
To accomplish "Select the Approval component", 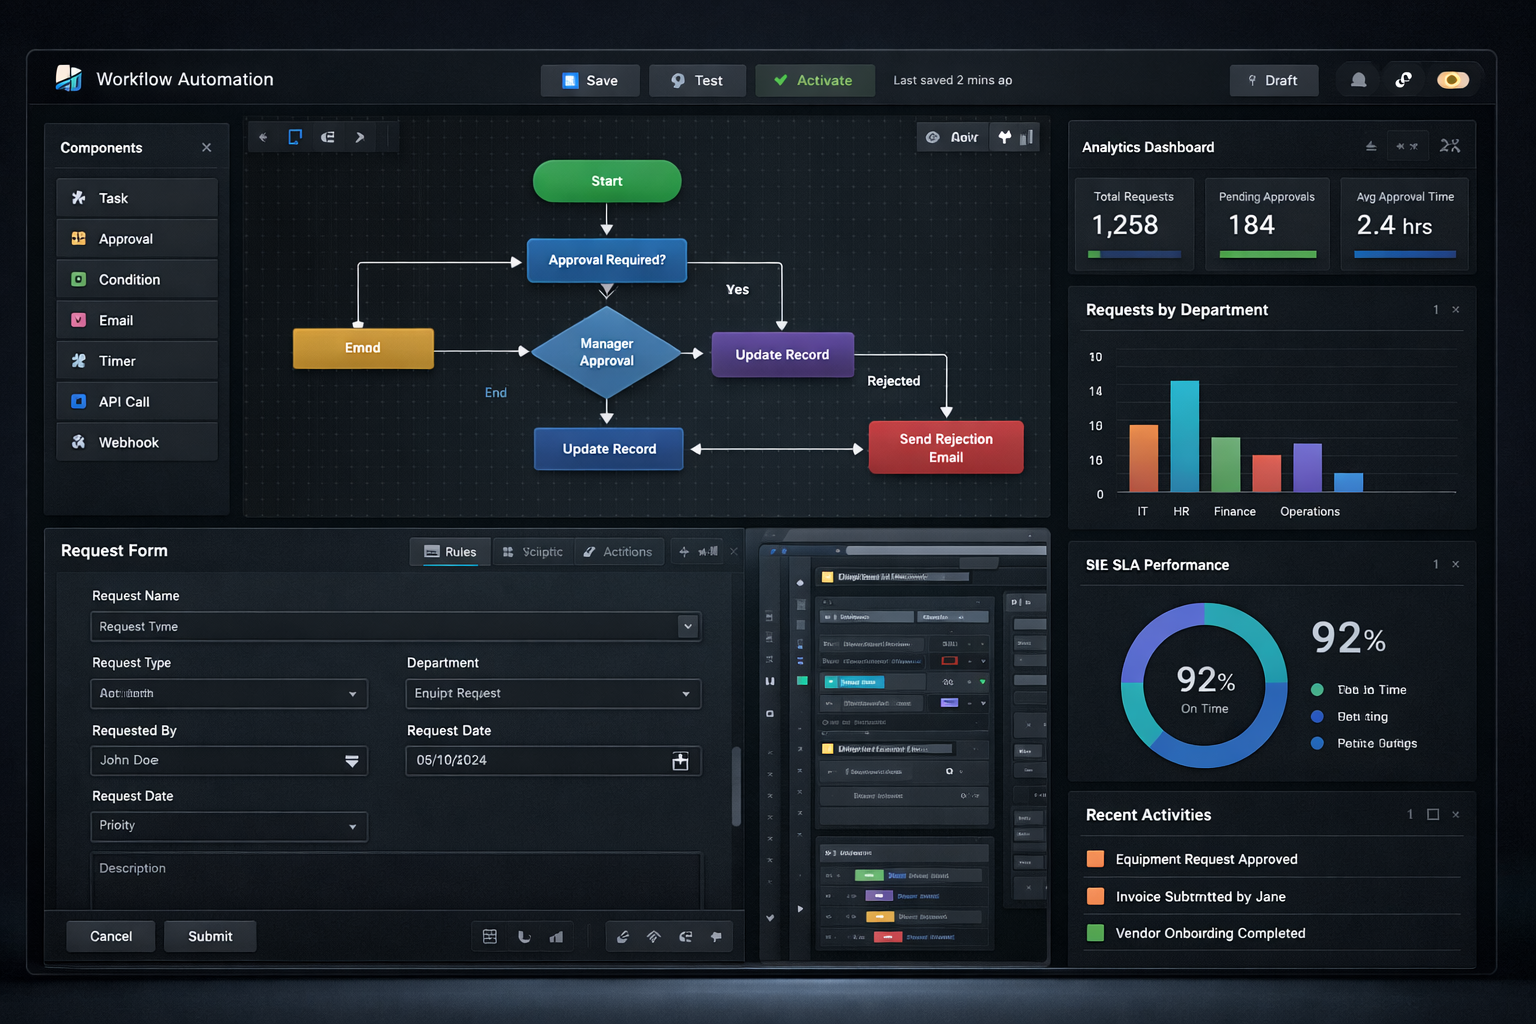I will point(136,238).
